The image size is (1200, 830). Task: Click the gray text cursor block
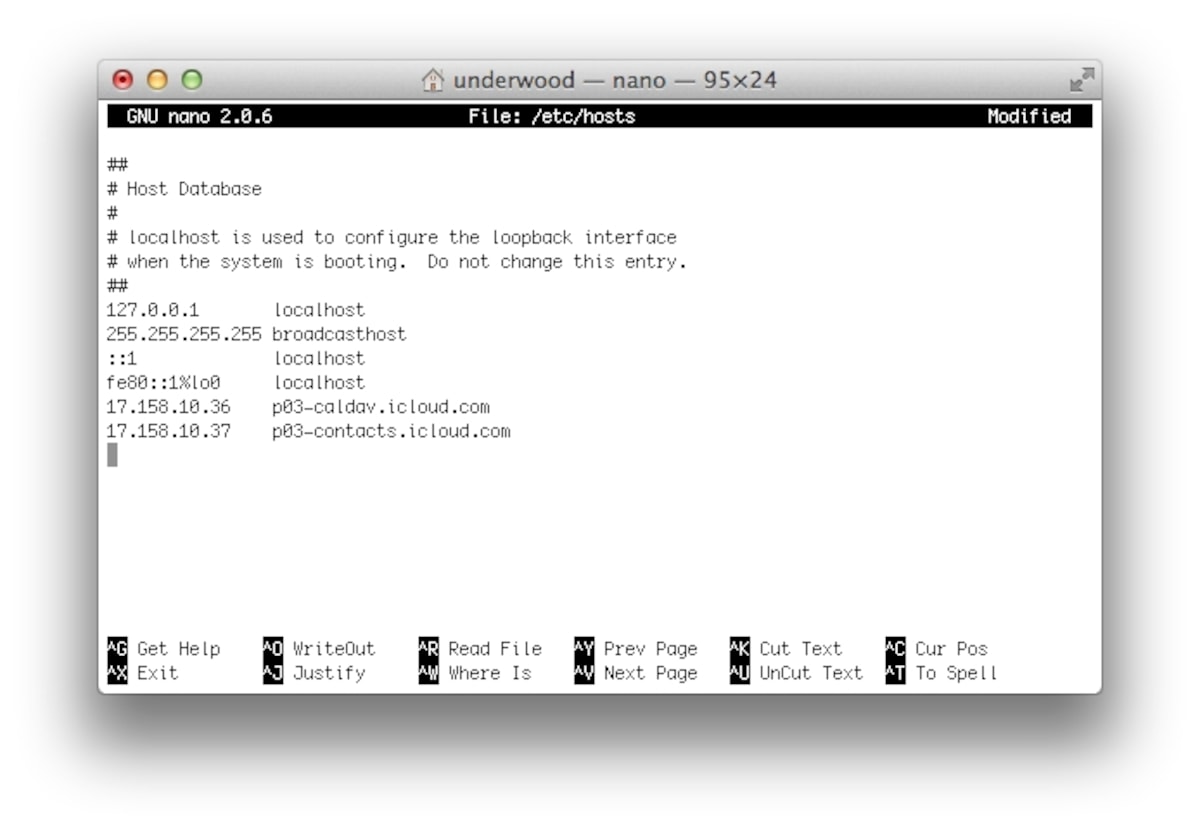(112, 456)
